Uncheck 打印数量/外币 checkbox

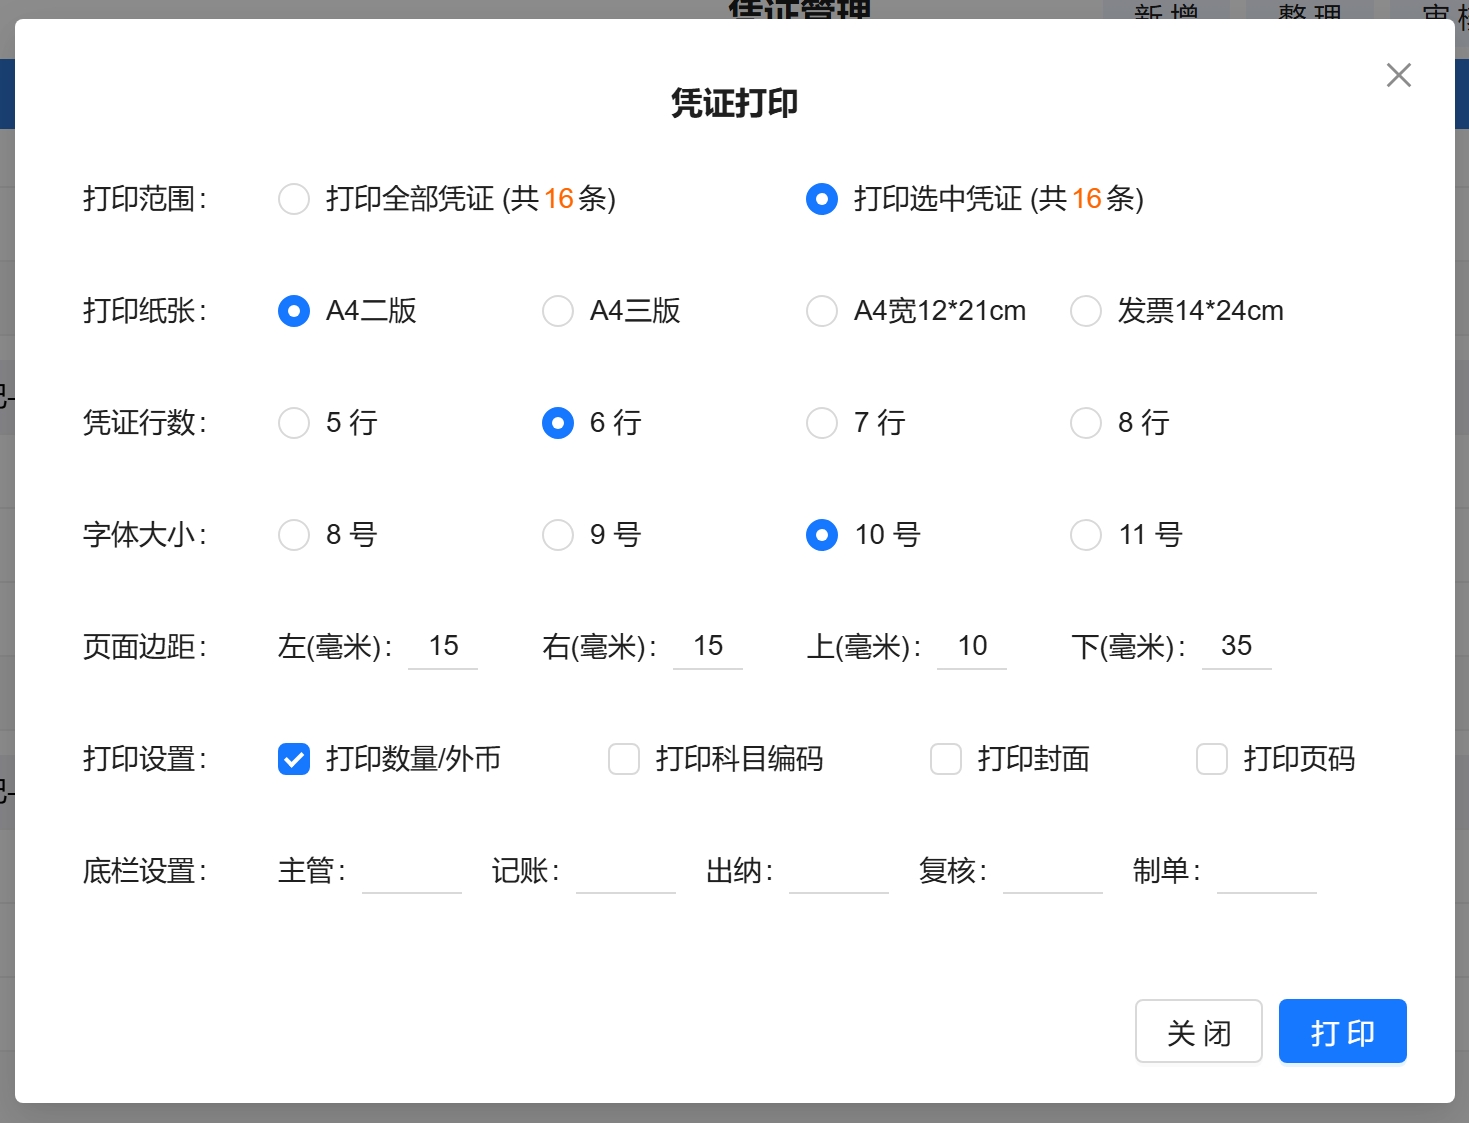pos(294,759)
